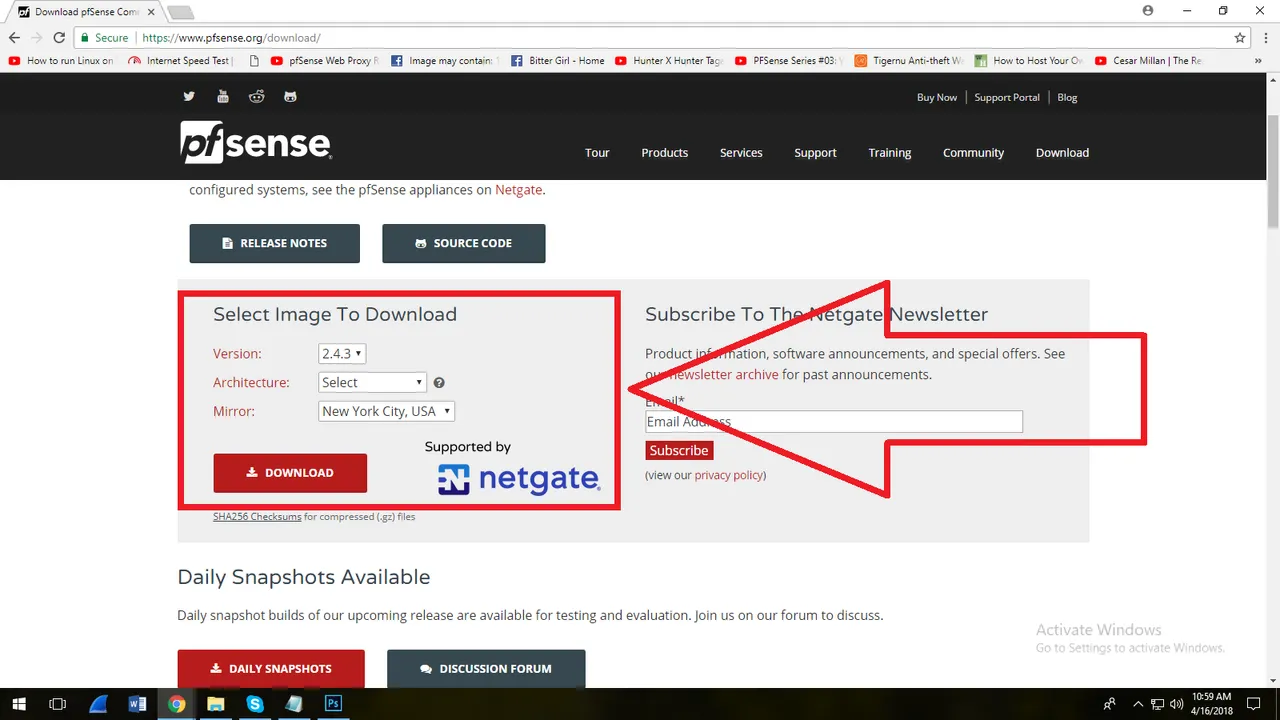
Task: Open Cesar Millan bookmark
Action: (x=1149, y=60)
